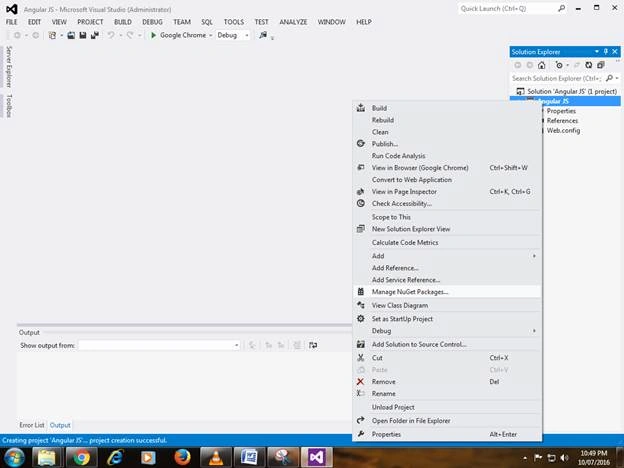The width and height of the screenshot is (624, 468).
Task: Choose Rebuild from the context menu
Action: click(447, 120)
